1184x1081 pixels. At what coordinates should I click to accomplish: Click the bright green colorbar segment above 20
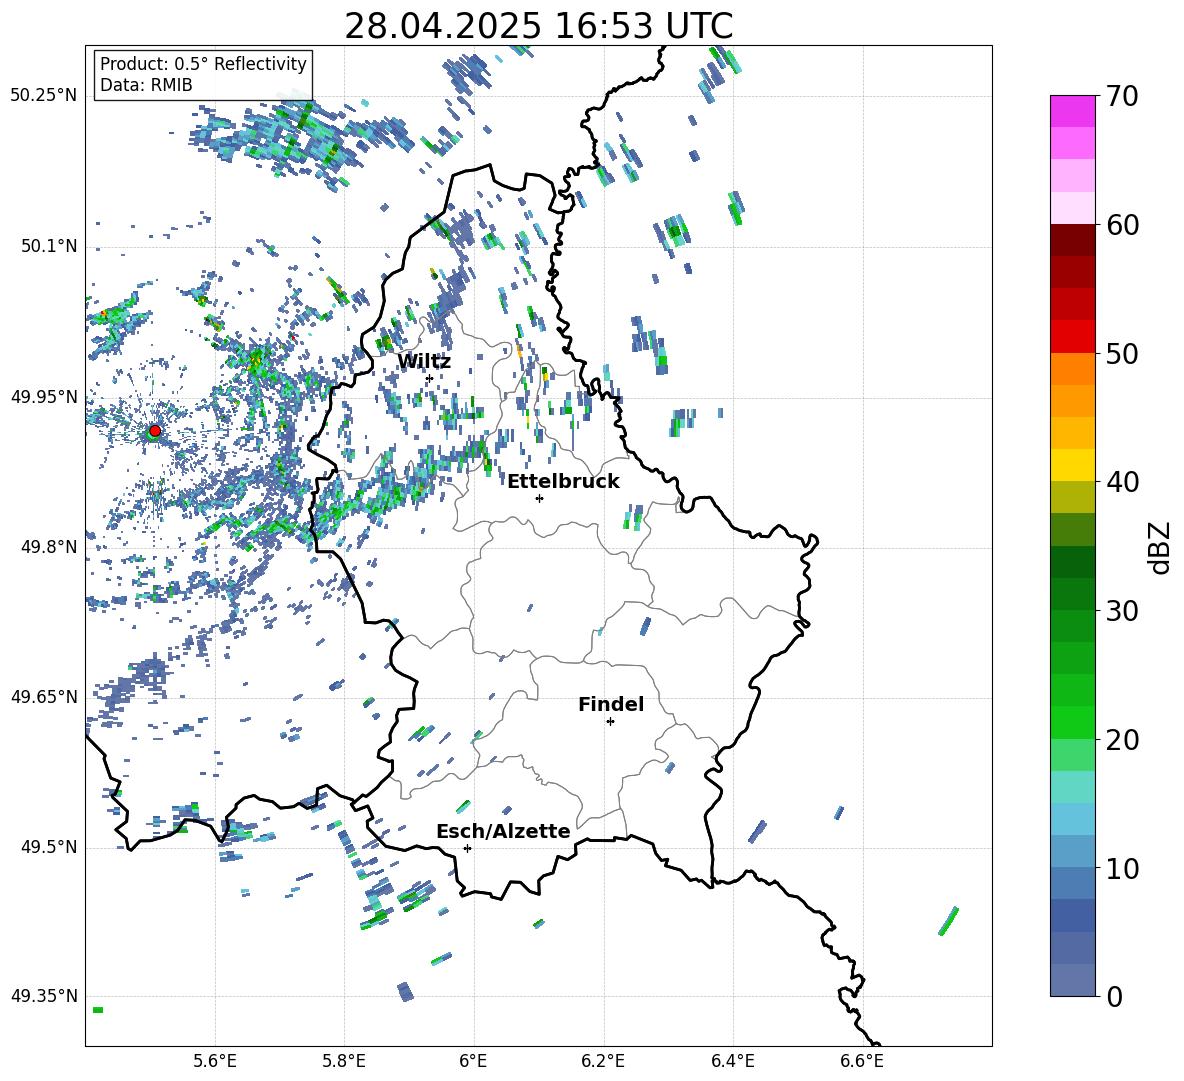(1073, 722)
